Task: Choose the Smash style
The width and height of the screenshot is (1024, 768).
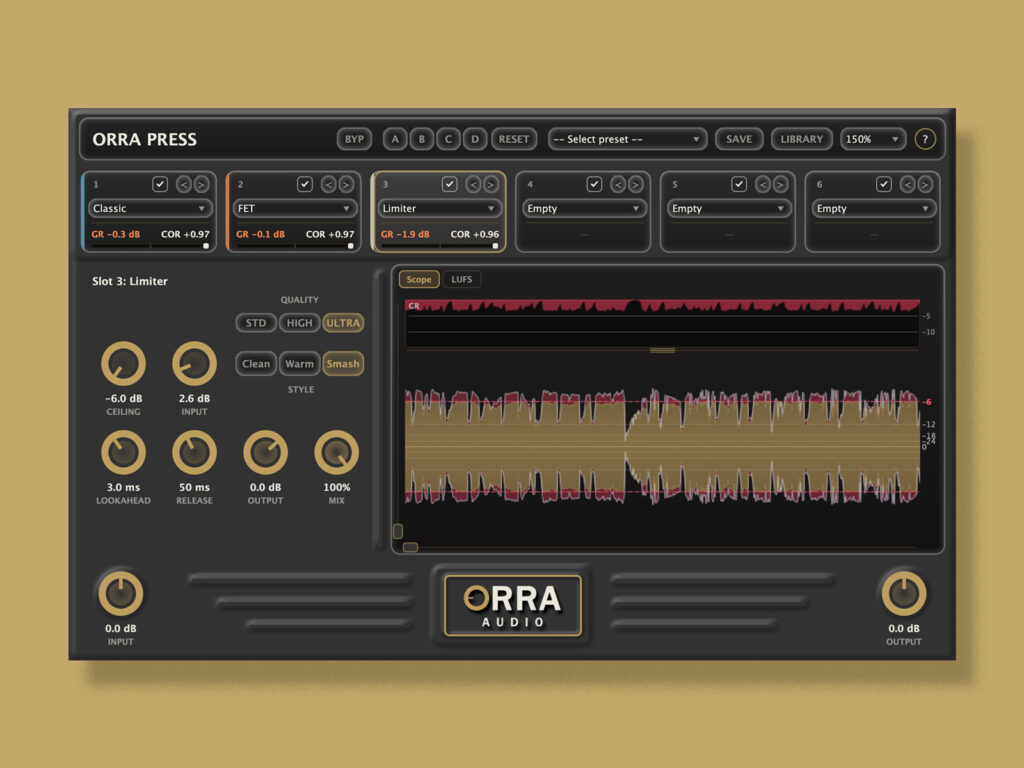Action: point(343,364)
